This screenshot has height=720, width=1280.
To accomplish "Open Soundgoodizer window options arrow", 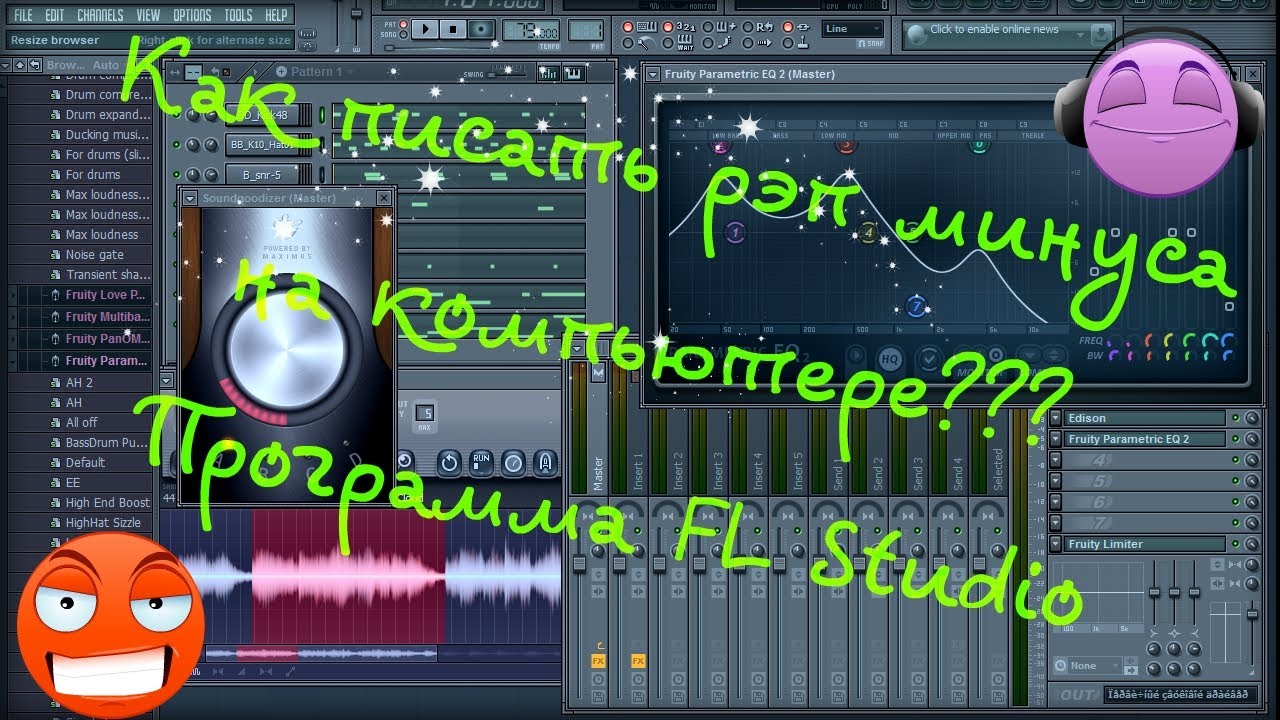I will point(191,198).
